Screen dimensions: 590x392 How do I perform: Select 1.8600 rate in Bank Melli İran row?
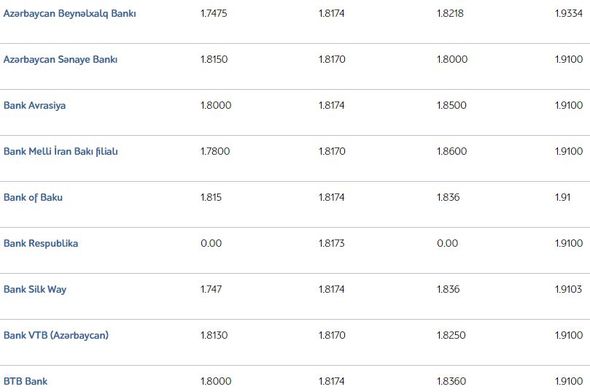point(452,151)
